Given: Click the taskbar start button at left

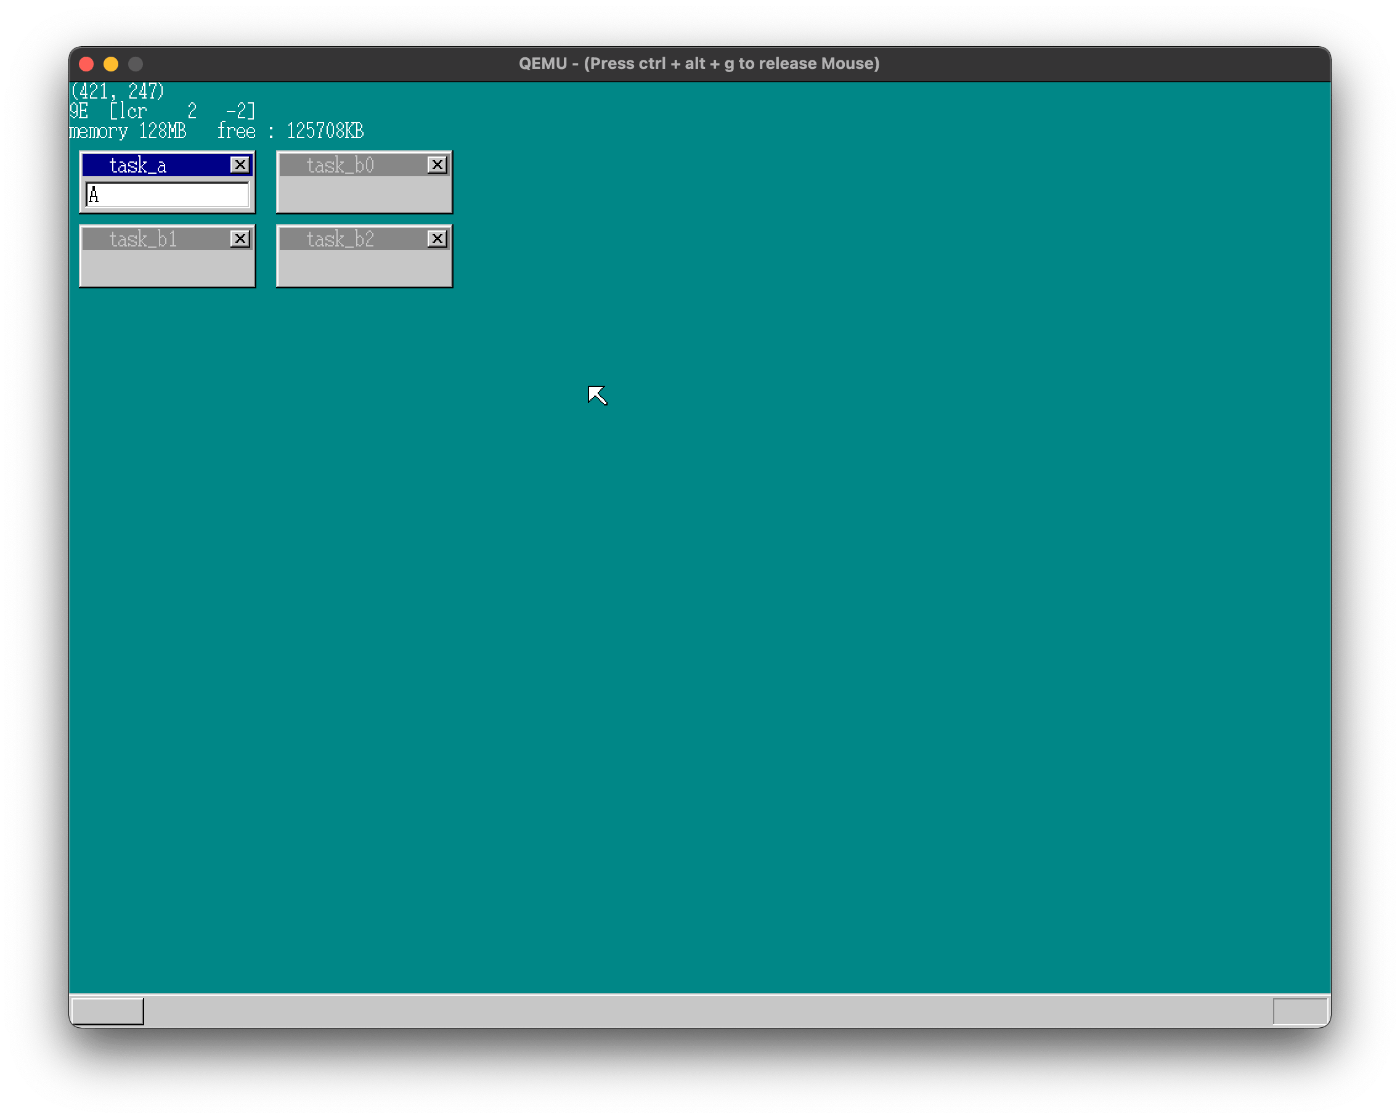Looking at the screenshot, I should [x=107, y=1011].
